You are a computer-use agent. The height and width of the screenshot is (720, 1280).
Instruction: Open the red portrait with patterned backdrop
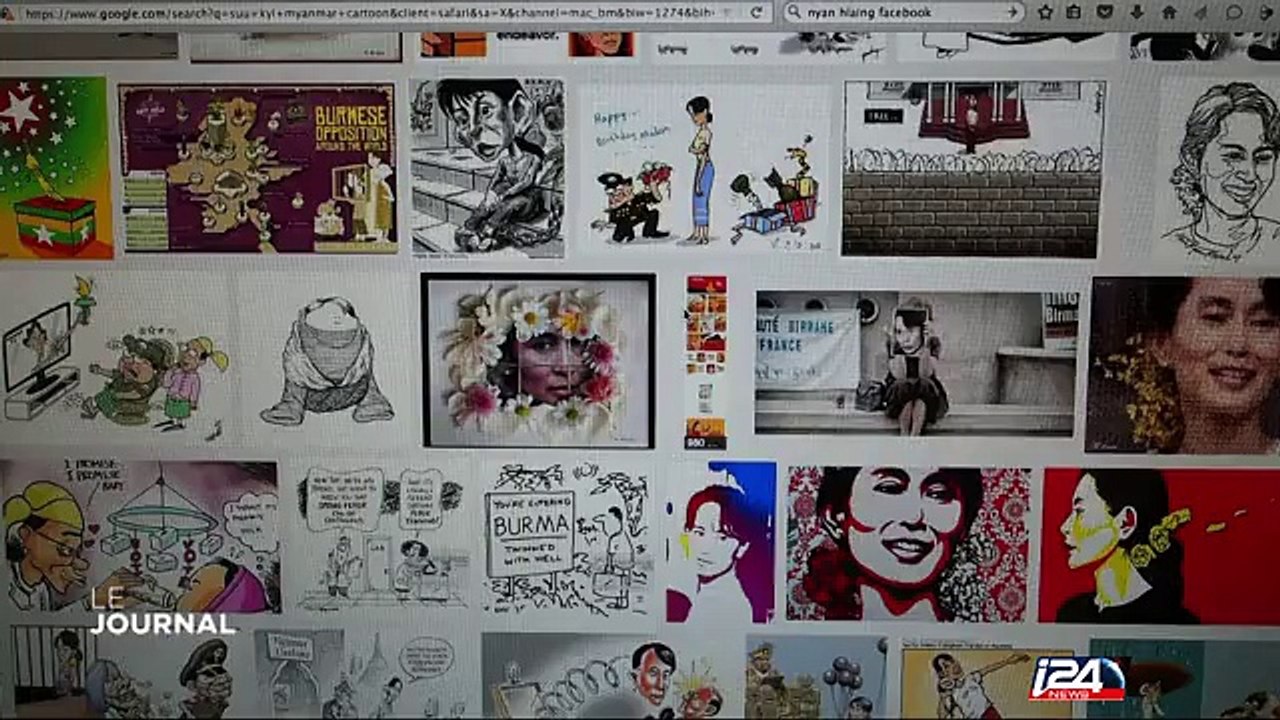(x=909, y=544)
